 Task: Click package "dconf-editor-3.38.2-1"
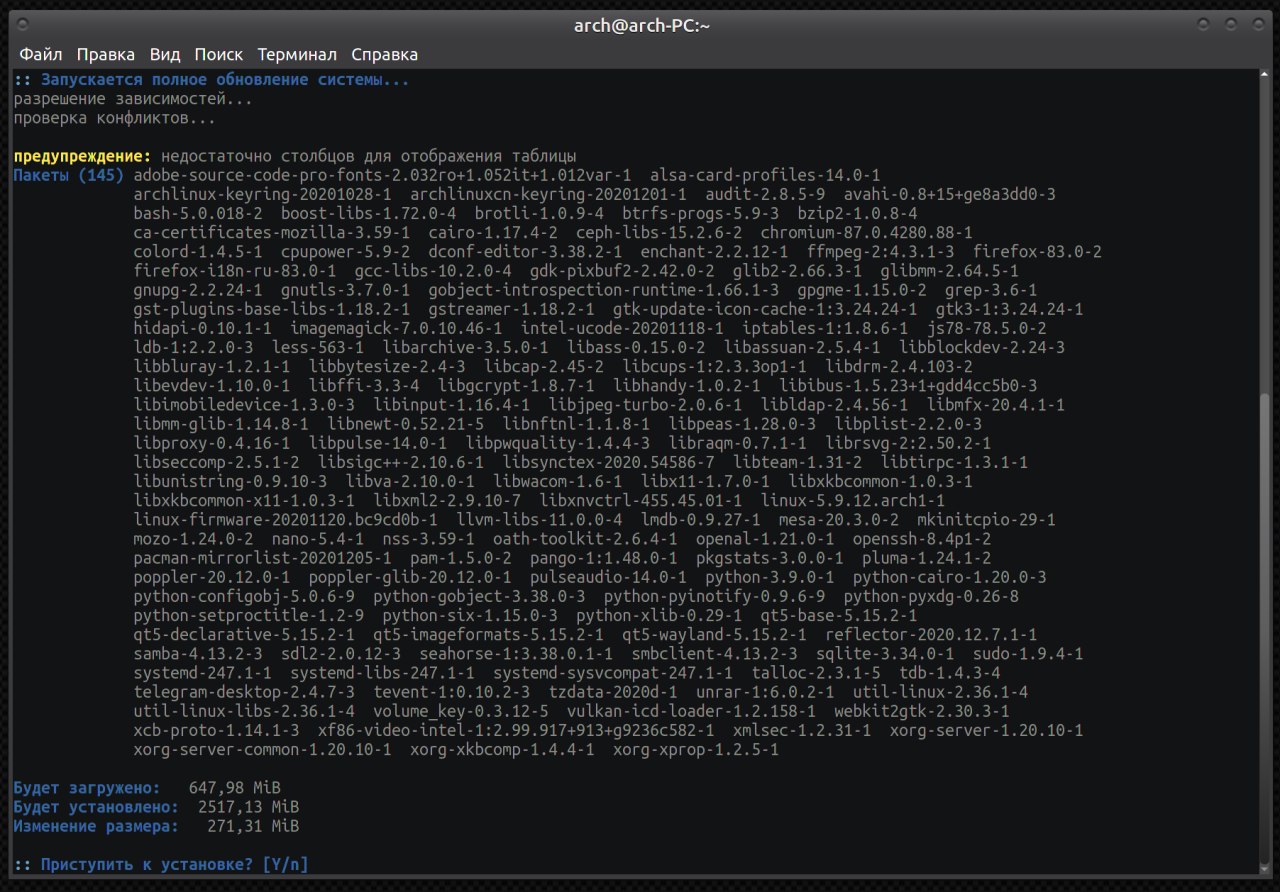point(526,252)
